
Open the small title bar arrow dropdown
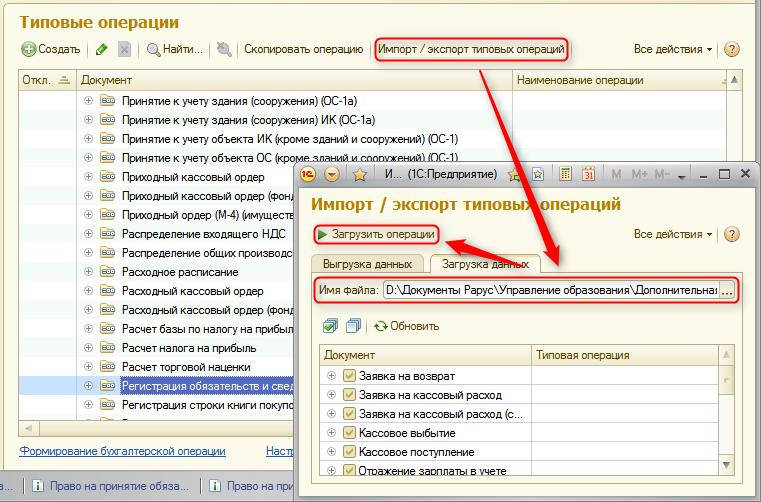click(x=682, y=176)
